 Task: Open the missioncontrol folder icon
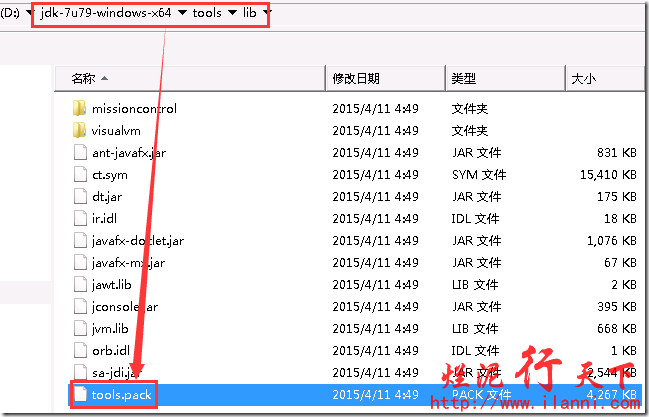[80, 108]
